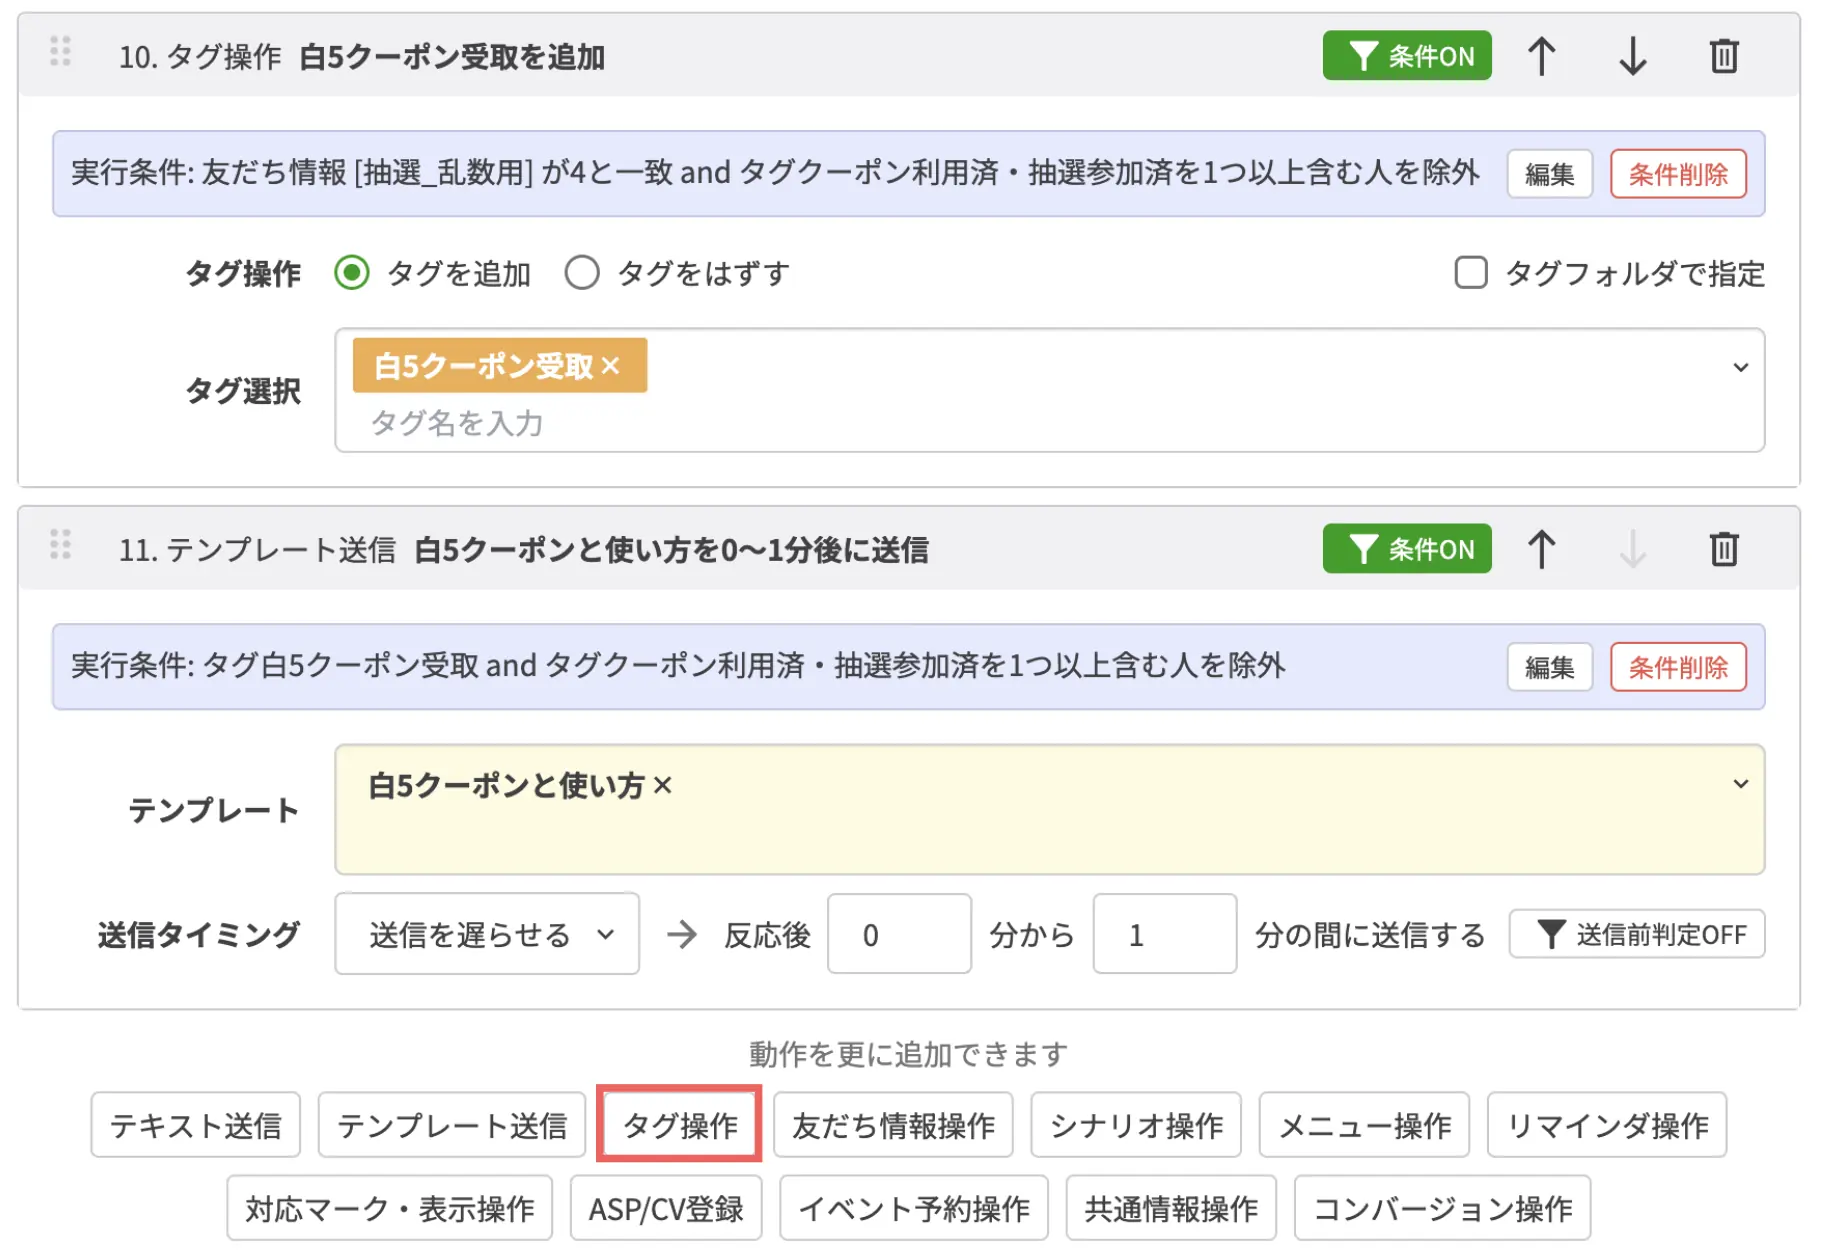This screenshot has width=1824, height=1260.
Task: Select タグをはずす radio button
Action: pos(582,273)
